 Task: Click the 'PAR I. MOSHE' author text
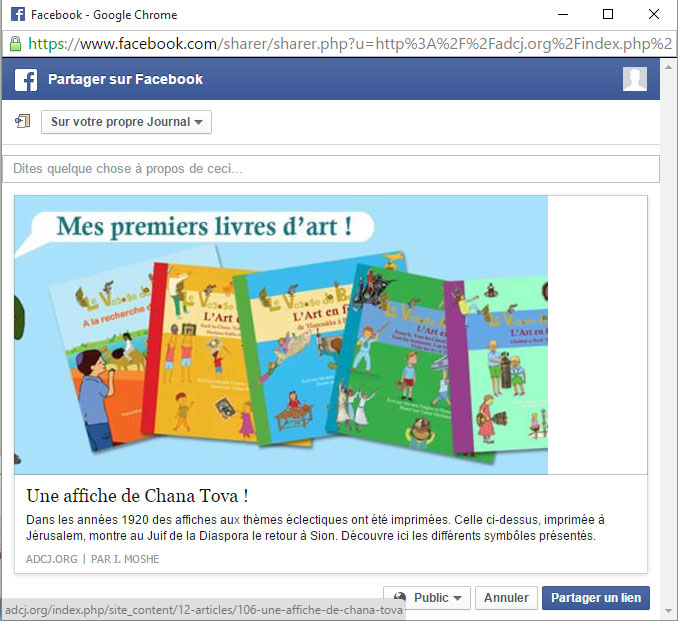[125, 559]
